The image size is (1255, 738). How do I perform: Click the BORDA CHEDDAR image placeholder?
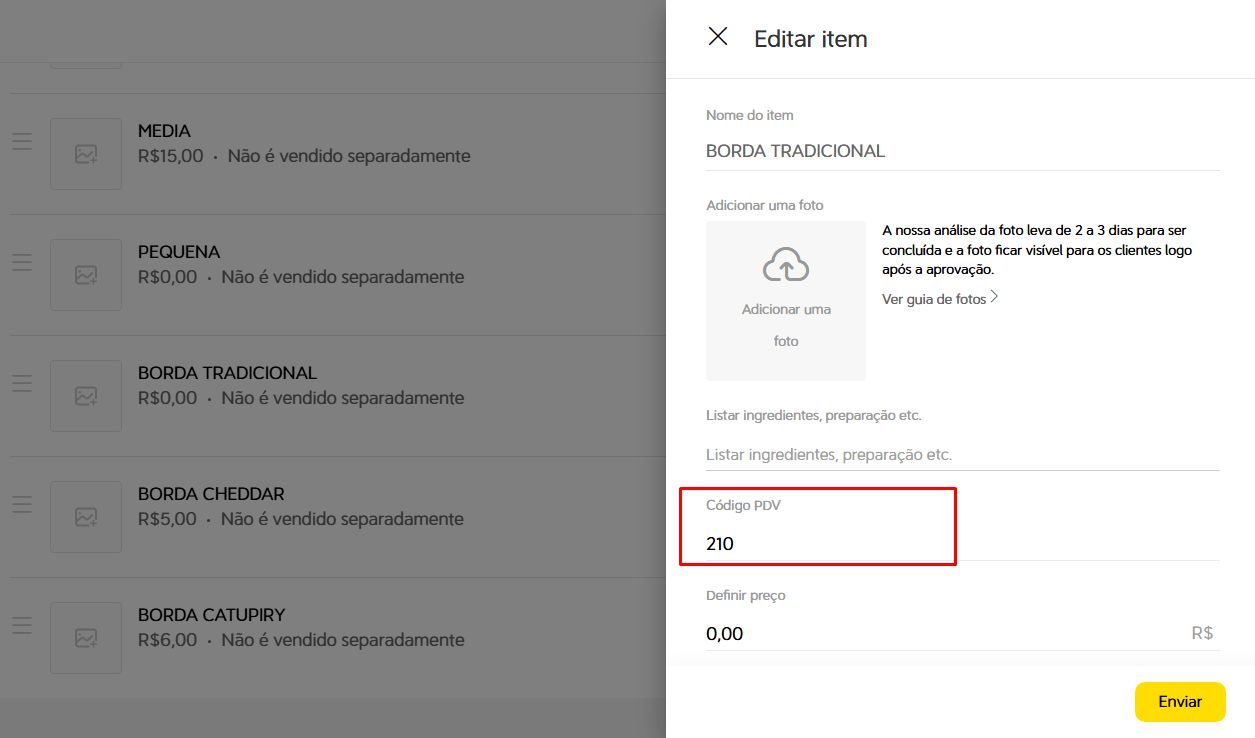click(86, 517)
